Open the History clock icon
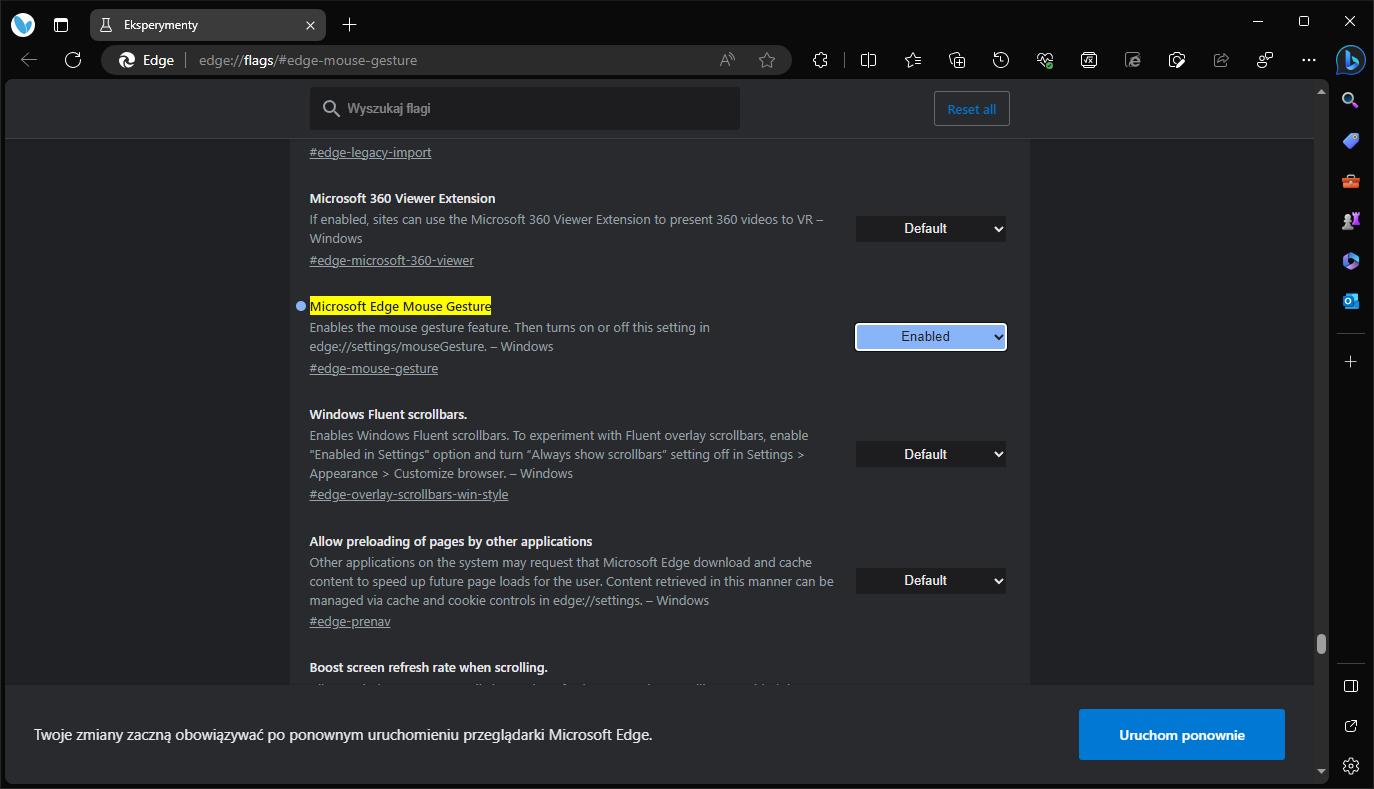1374x789 pixels. (x=1001, y=60)
